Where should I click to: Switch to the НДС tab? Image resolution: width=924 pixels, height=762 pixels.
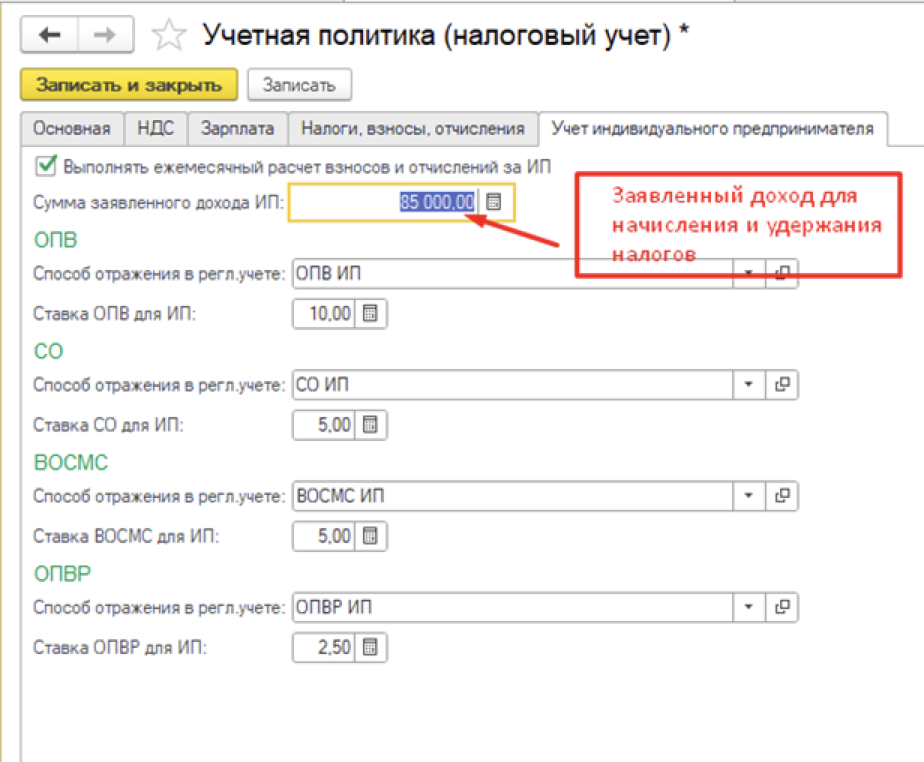(158, 128)
